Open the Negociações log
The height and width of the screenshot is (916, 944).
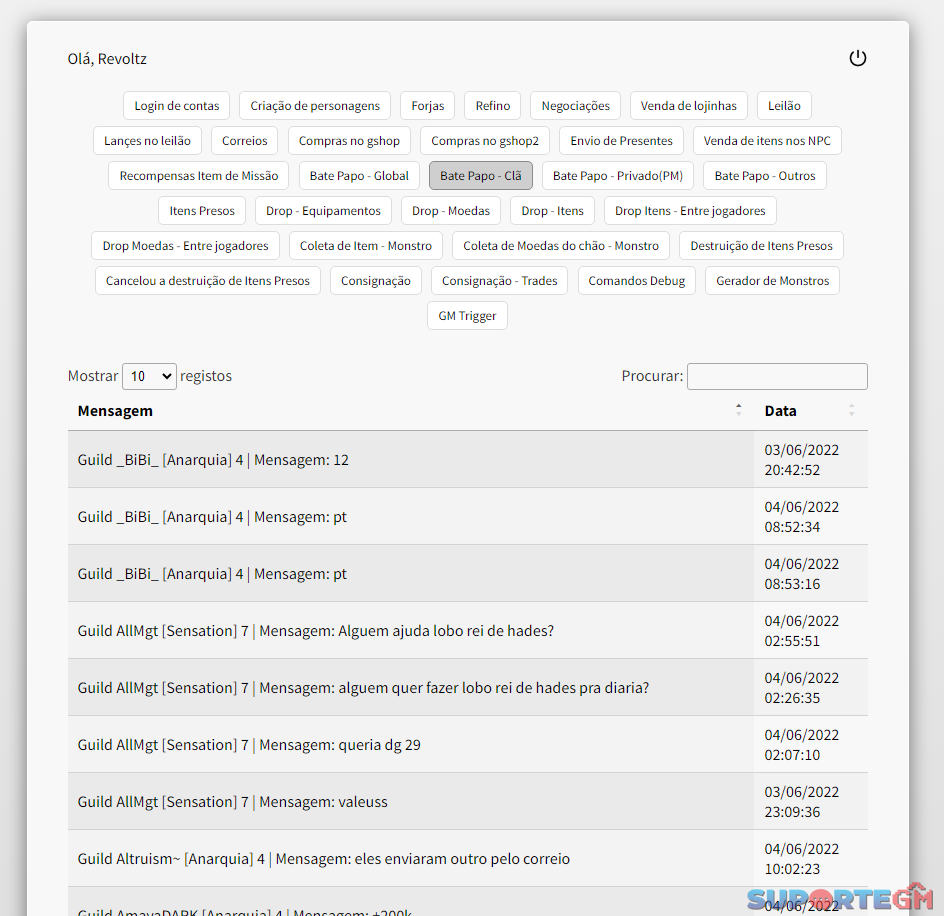(576, 106)
